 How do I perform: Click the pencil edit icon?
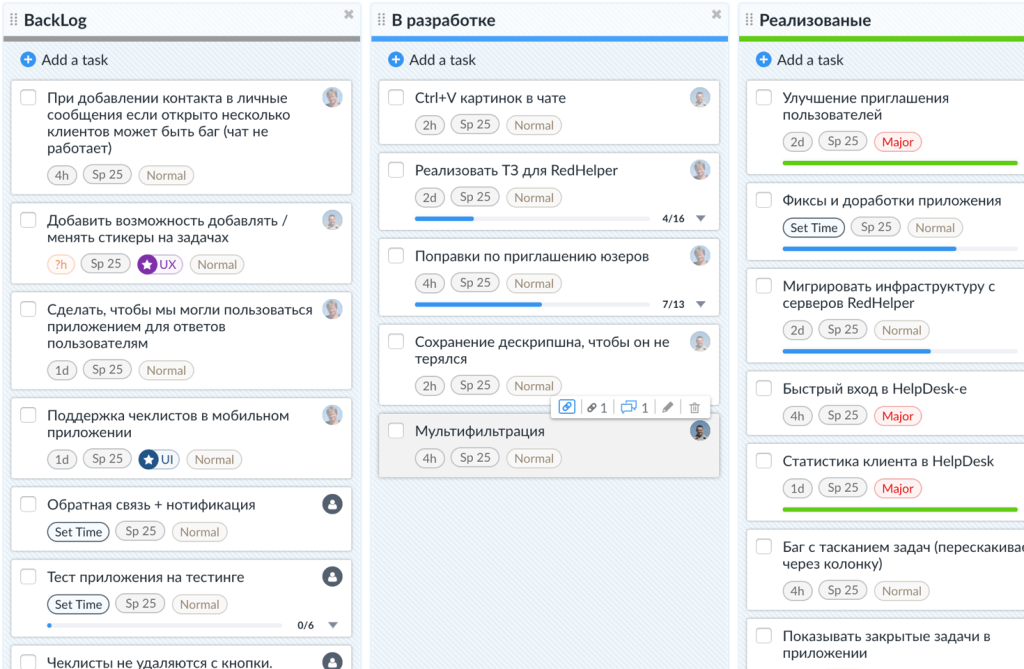click(x=668, y=407)
